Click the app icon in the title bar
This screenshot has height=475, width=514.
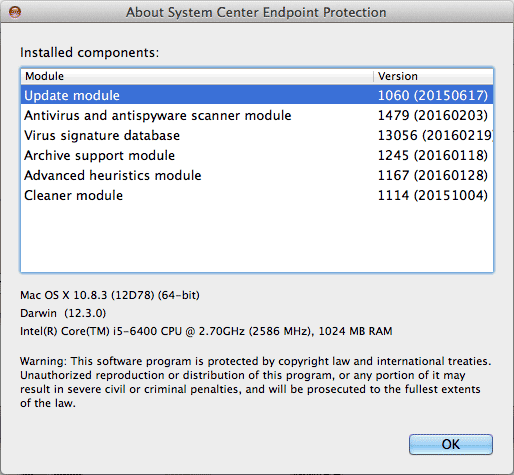[x=15, y=13]
